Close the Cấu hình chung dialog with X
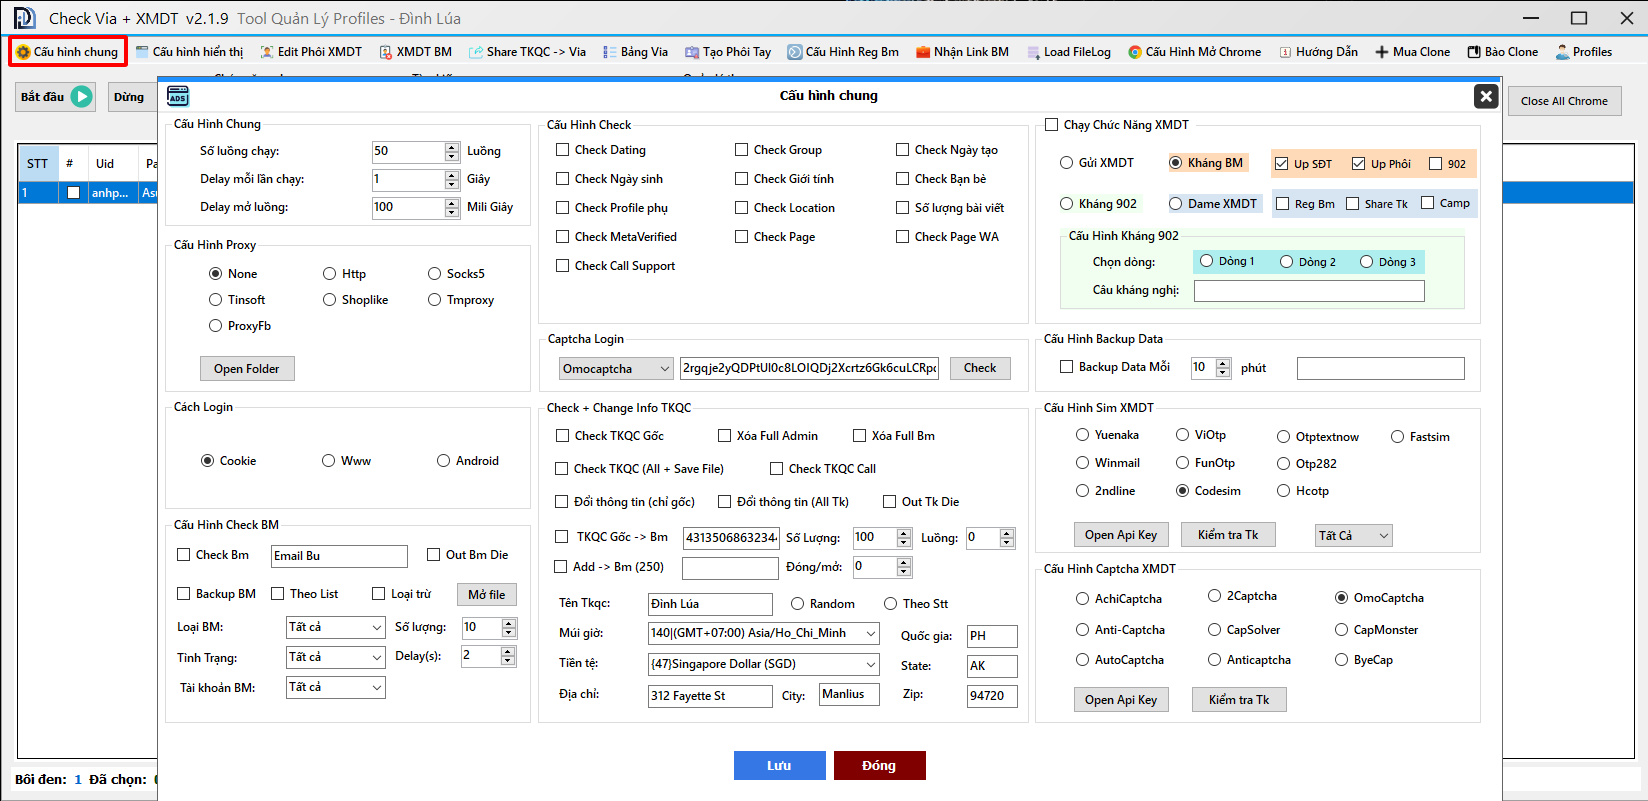 click(x=1486, y=96)
